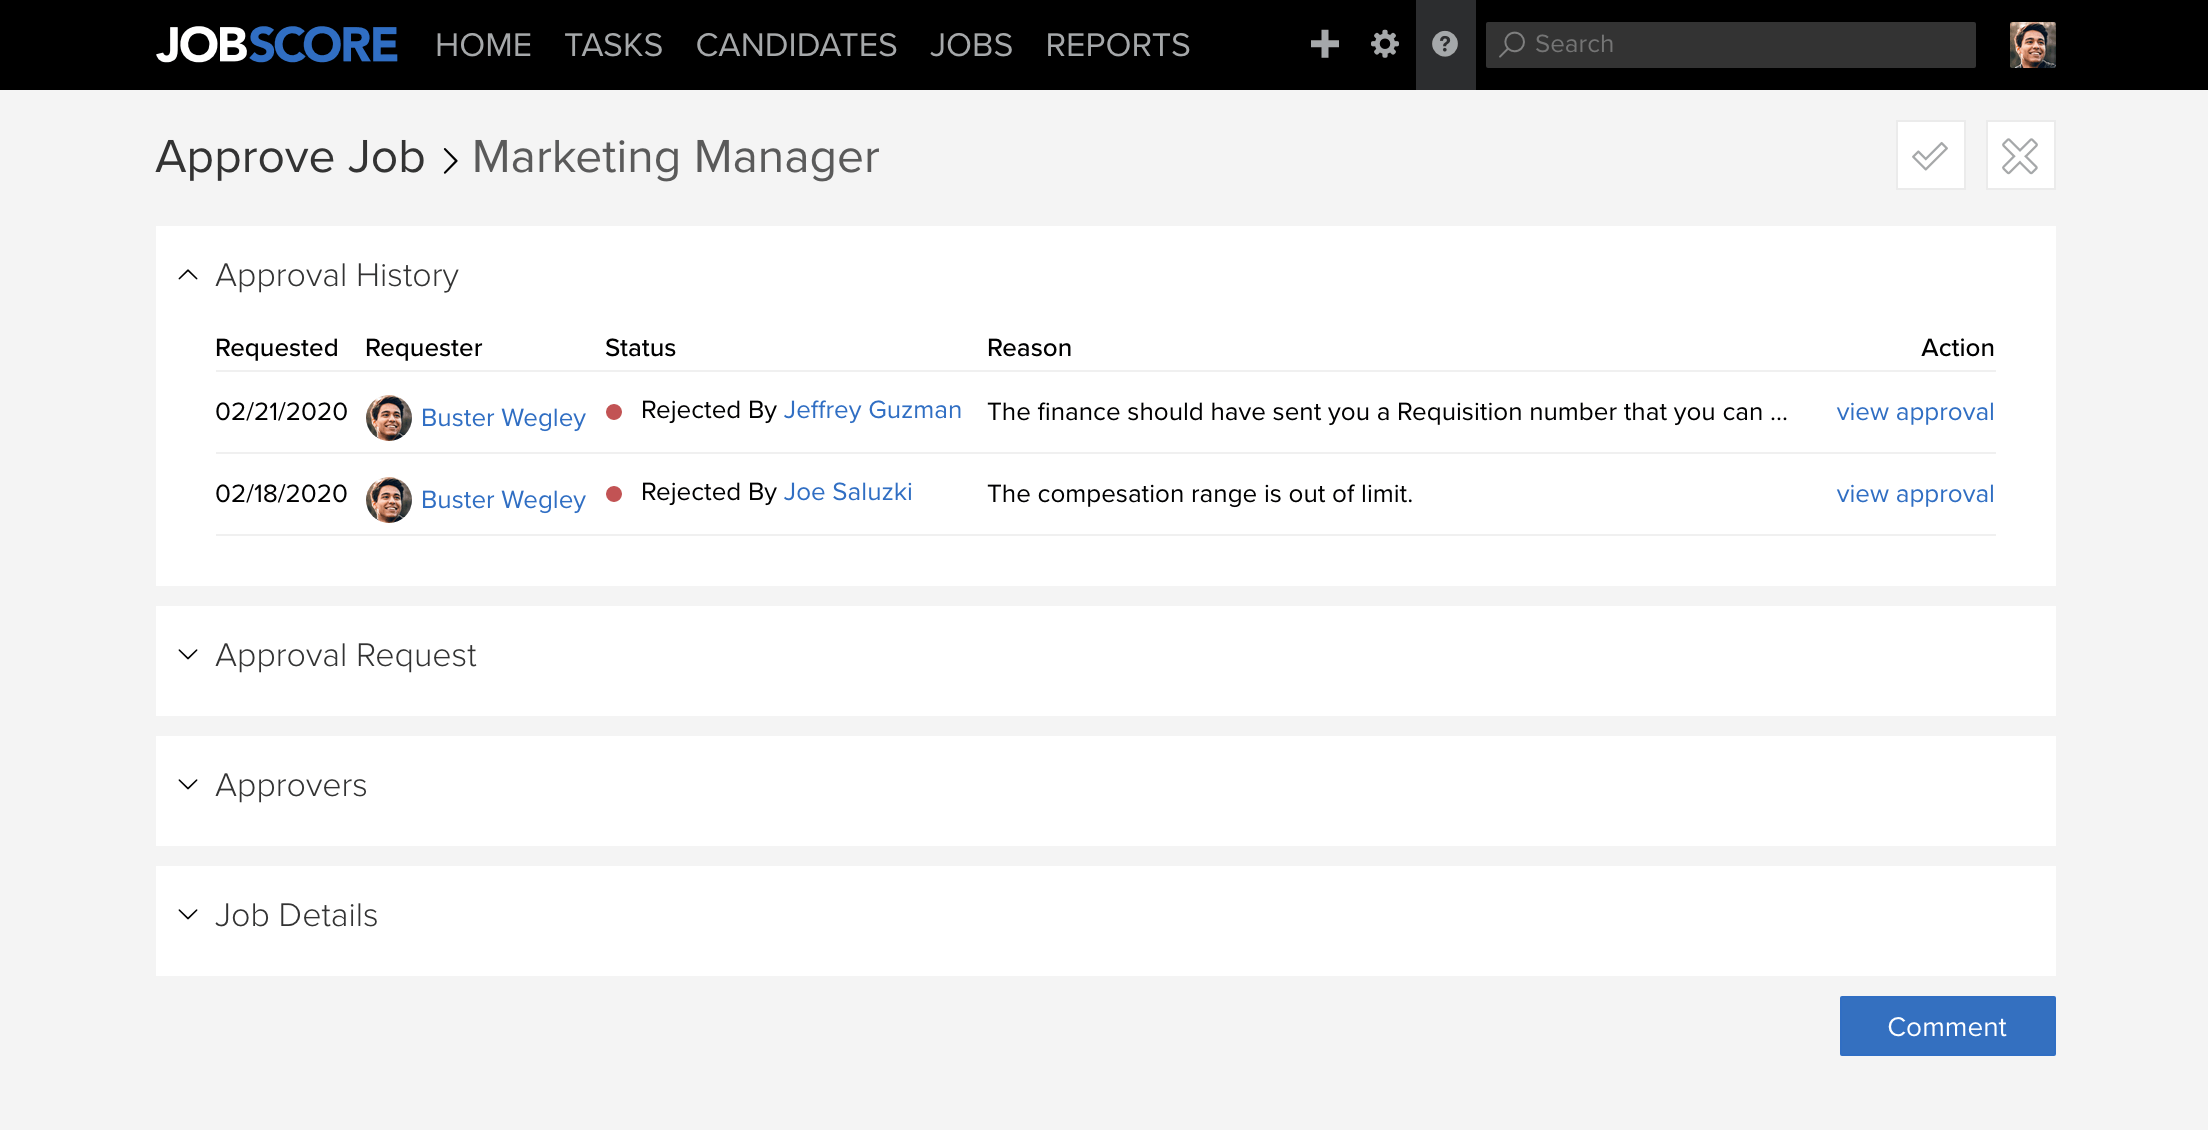This screenshot has width=2208, height=1130.
Task: Click the Approvers heading text
Action: [291, 785]
